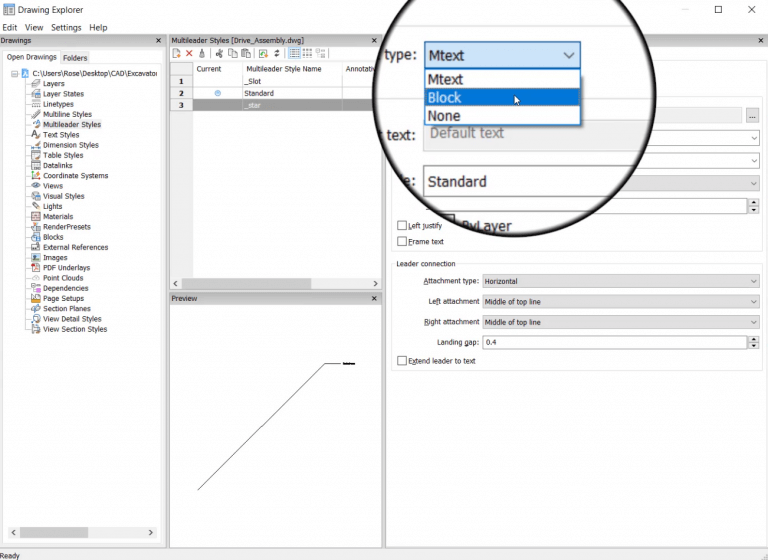Sort by Multileader Style Name column
This screenshot has height=560, width=768.
click(x=292, y=69)
